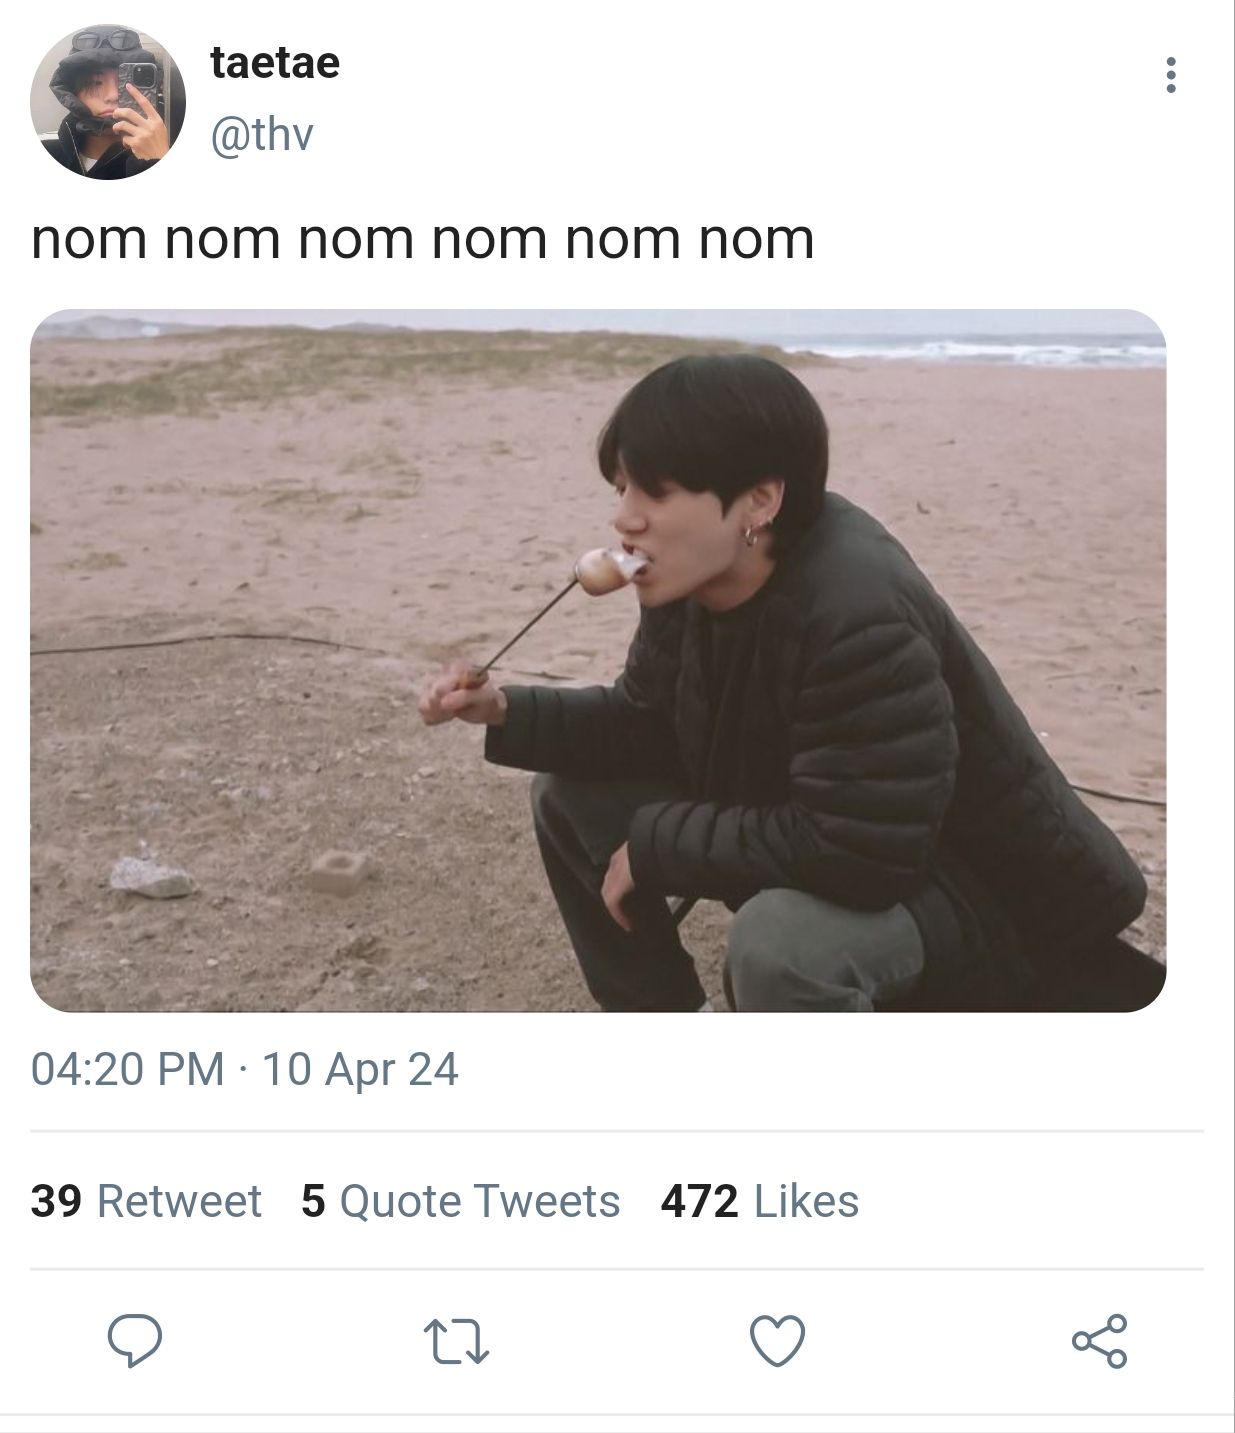1235x1433 pixels.
Task: Click the grey rock on the sand
Action: point(152,877)
